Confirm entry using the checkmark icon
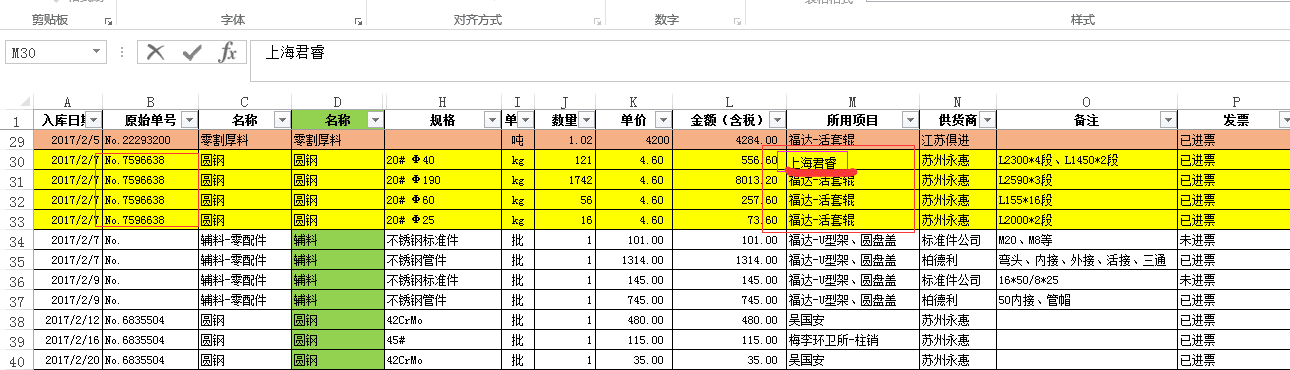This screenshot has height=370, width=1290. click(192, 53)
